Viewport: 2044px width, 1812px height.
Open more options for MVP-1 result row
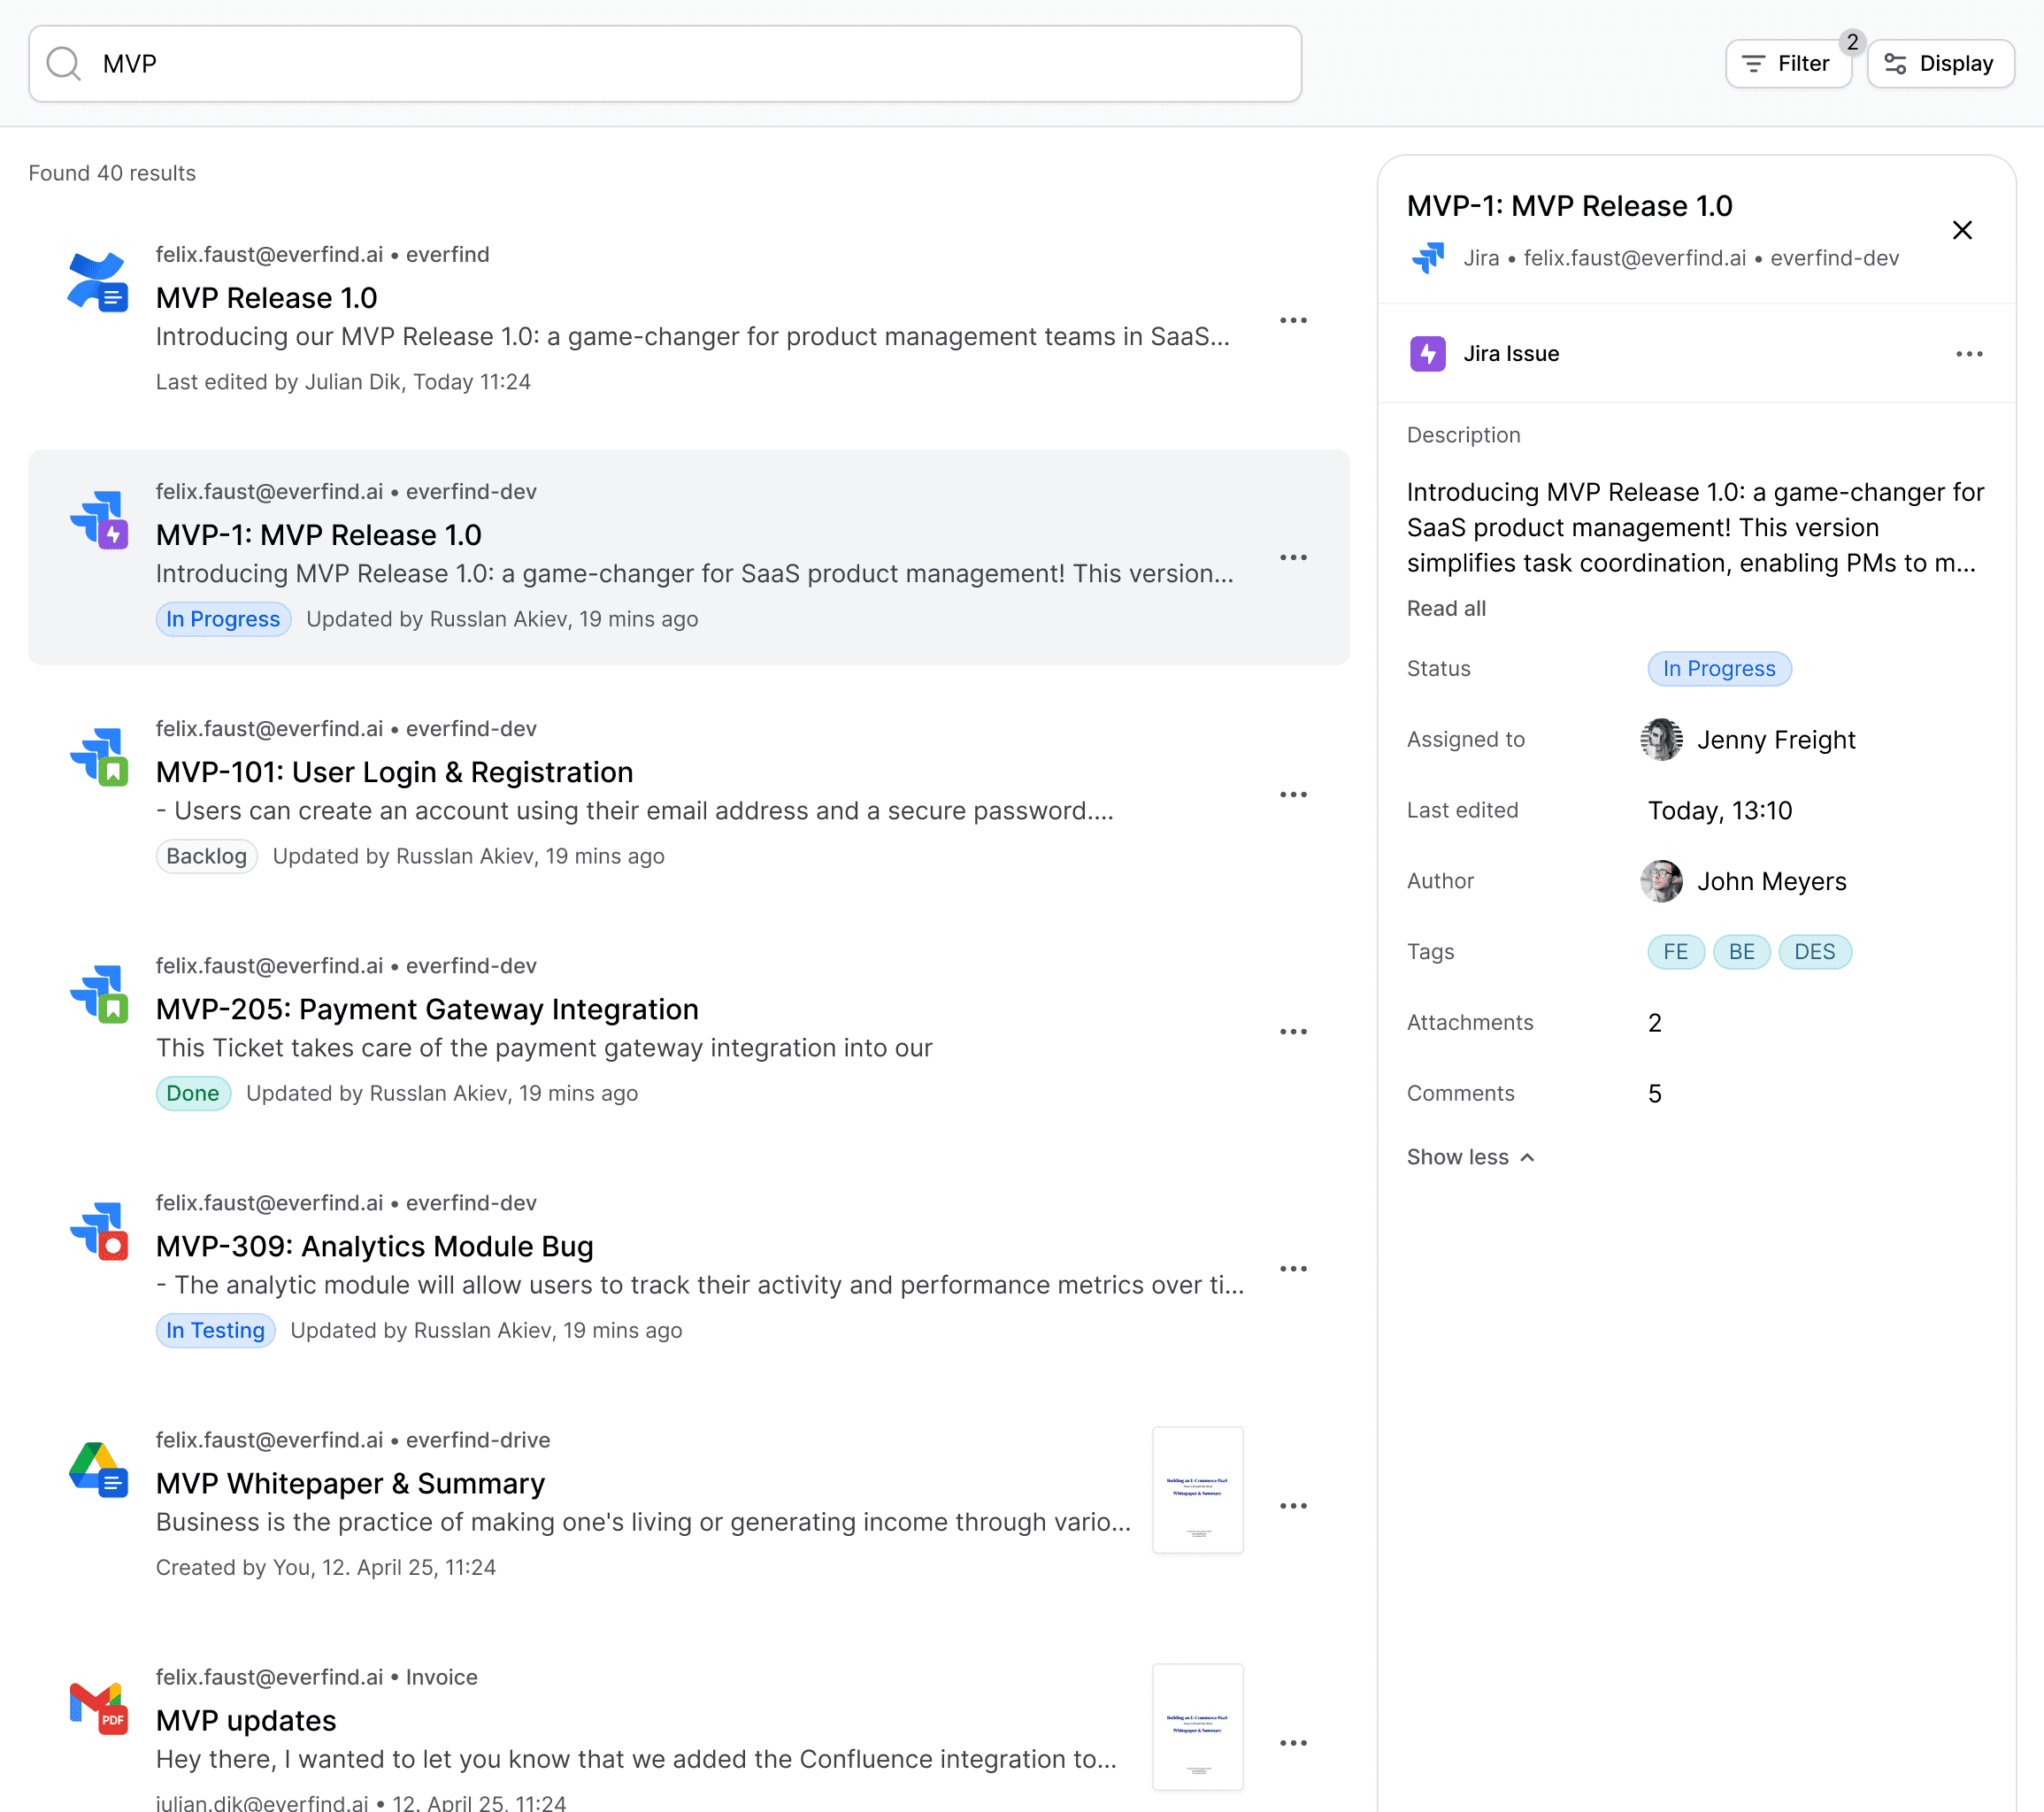click(x=1293, y=557)
